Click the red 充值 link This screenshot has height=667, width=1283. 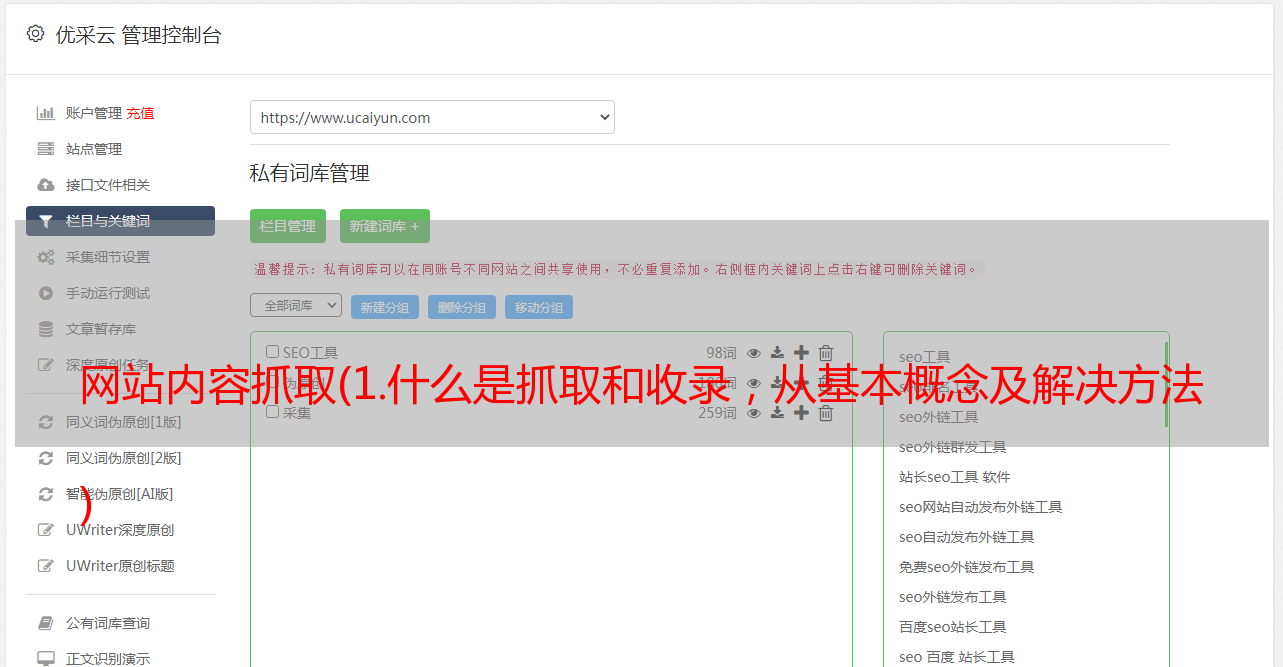tap(140, 113)
